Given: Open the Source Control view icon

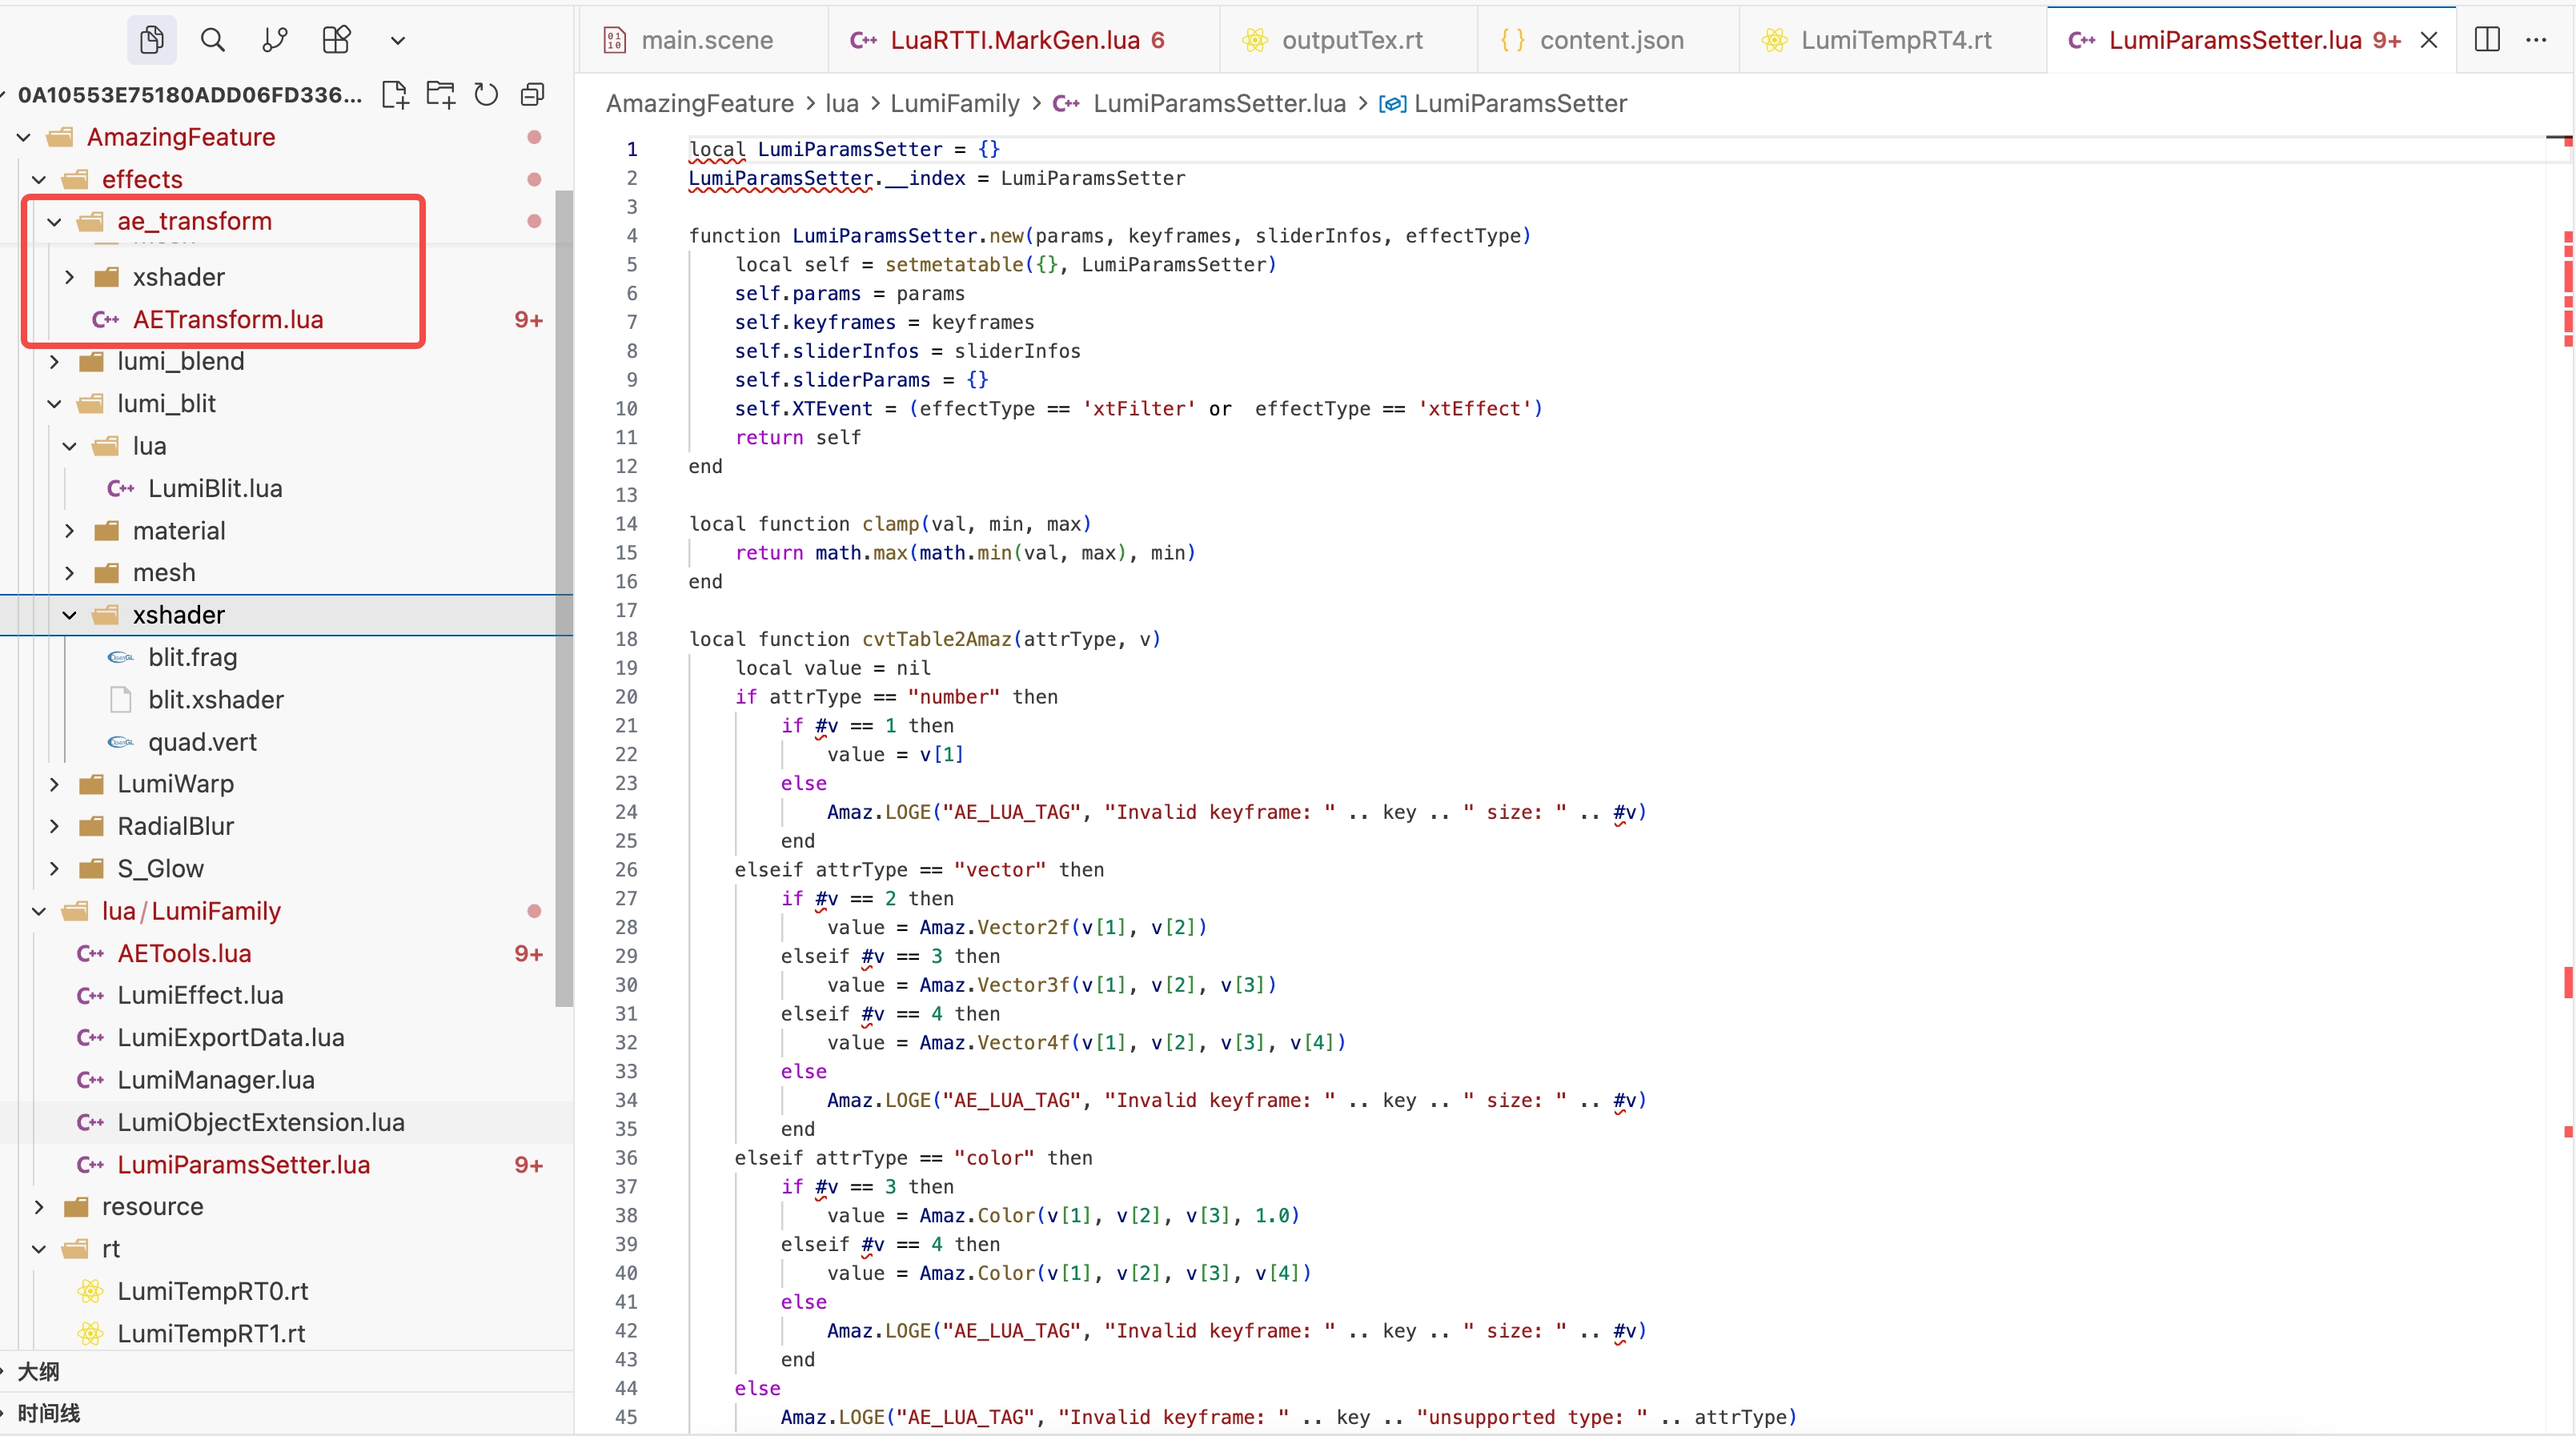Looking at the screenshot, I should (274, 40).
